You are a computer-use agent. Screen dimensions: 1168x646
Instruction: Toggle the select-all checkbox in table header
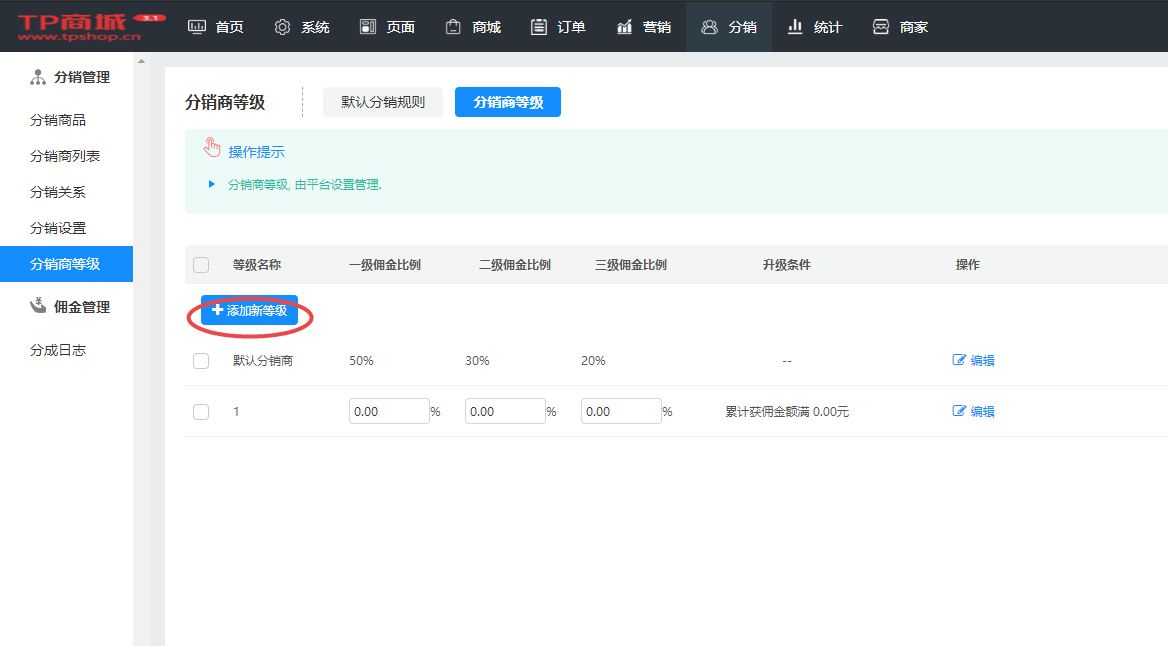(x=201, y=265)
